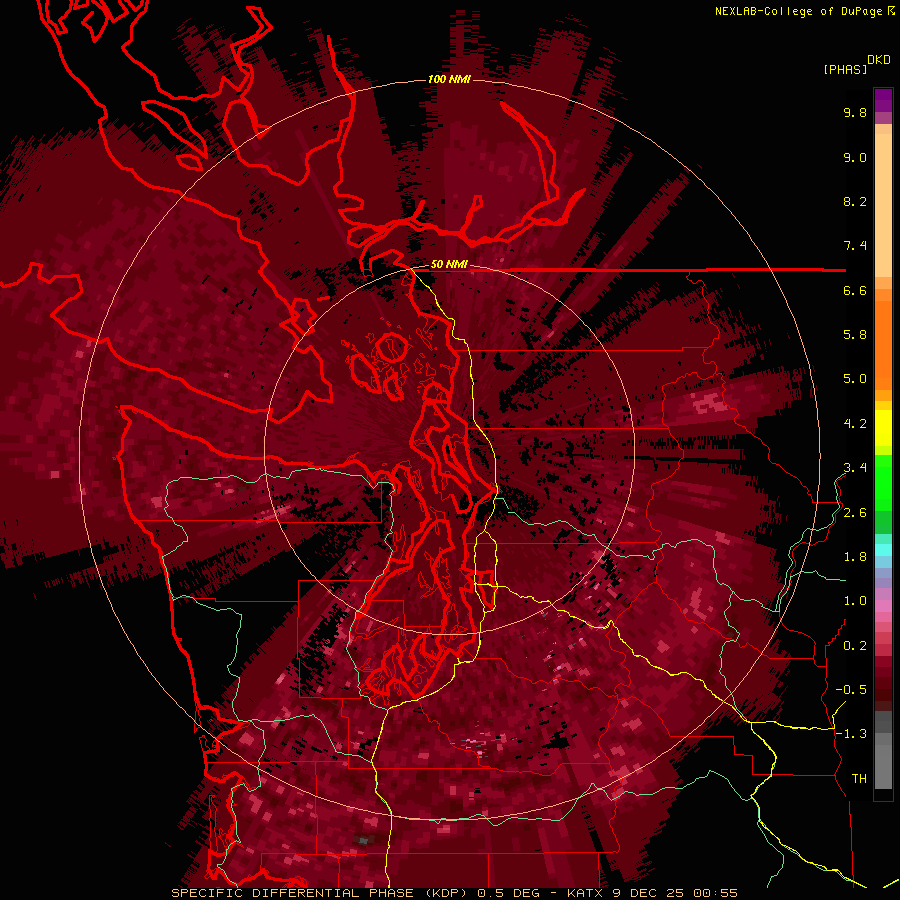Click the 3.4 value on color scale
900x900 pixels.
click(x=855, y=468)
